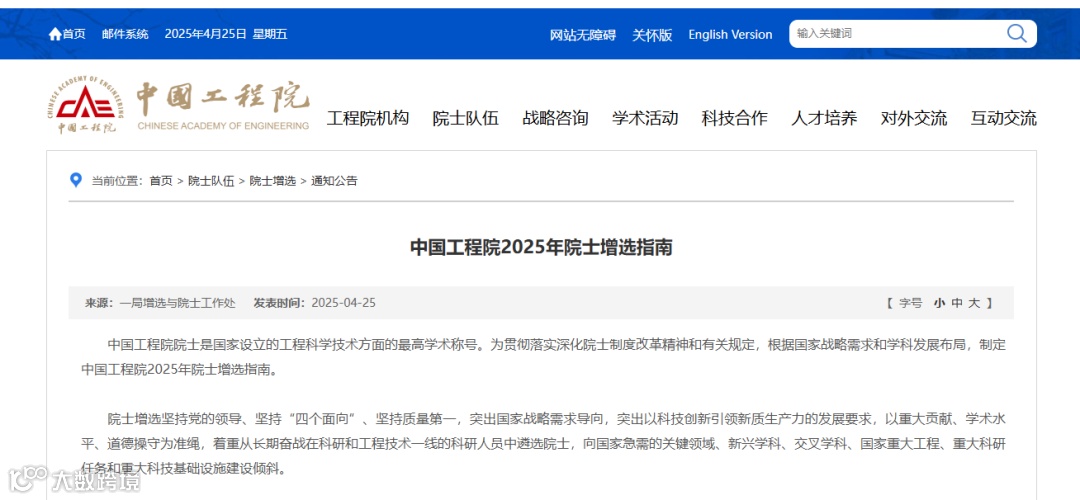Click the CAE logo emblem
Viewport: 1080px width, 500px height.
point(86,105)
